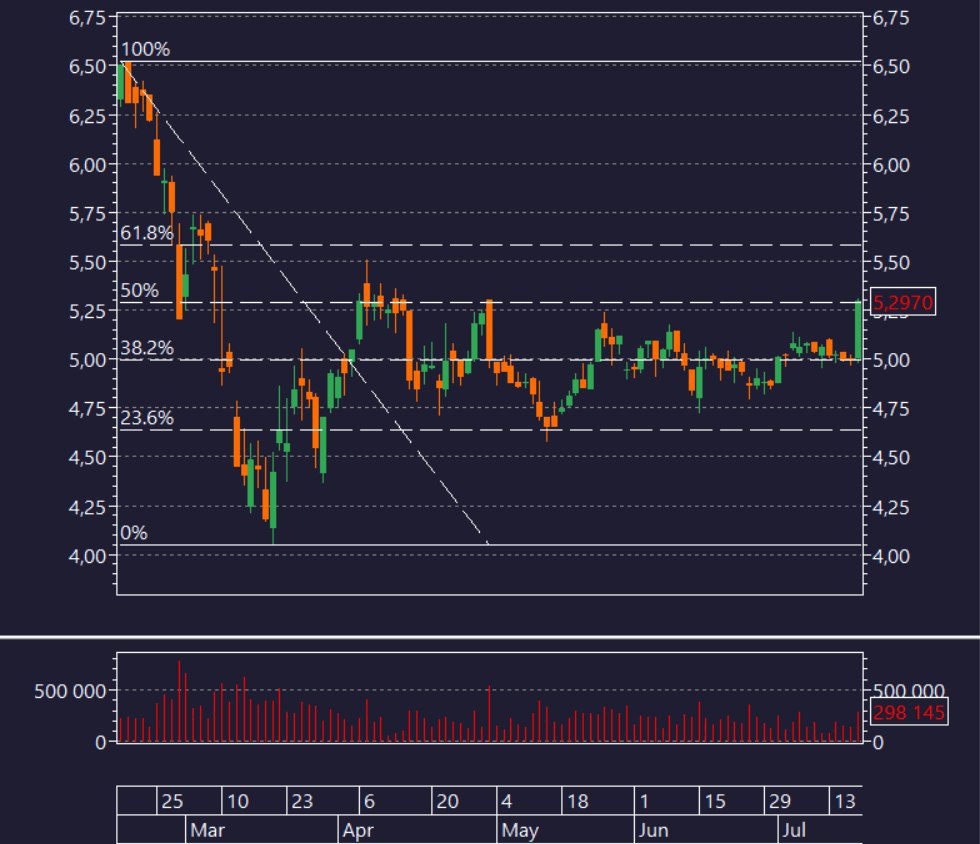
Task: Click left price axis label 4,50
Action: pos(88,458)
